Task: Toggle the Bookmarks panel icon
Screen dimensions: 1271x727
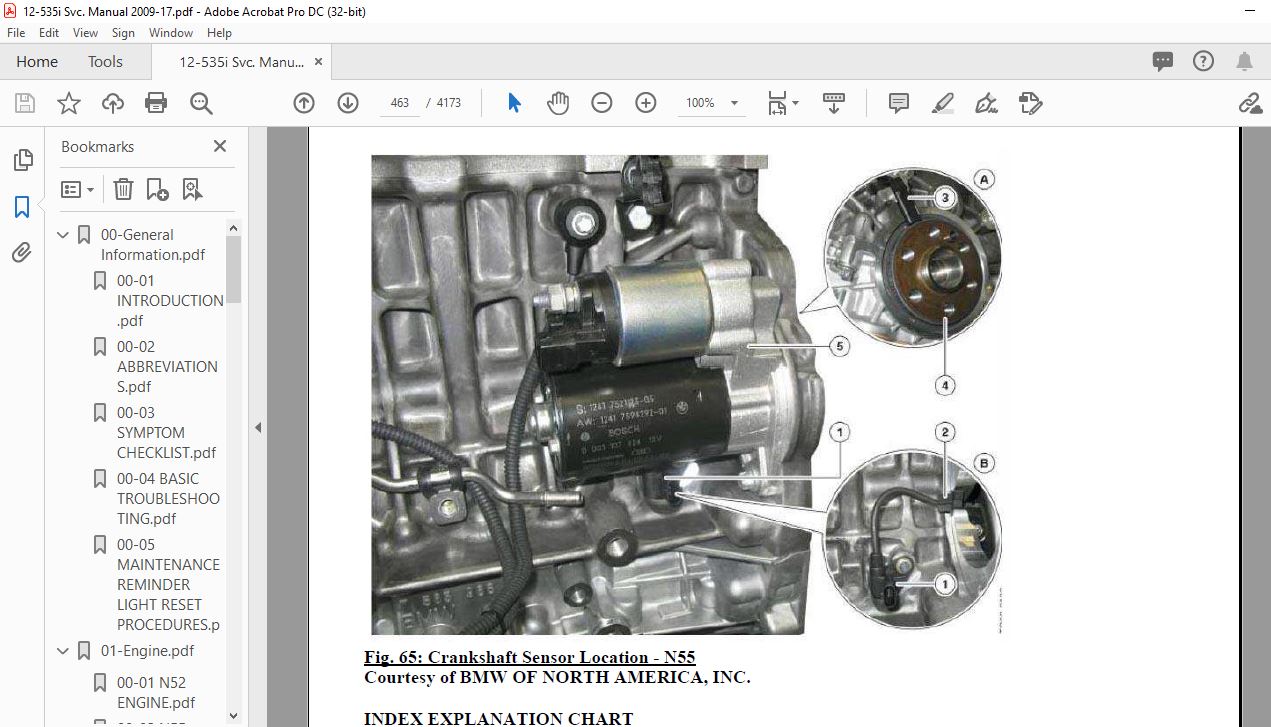Action: pos(22,207)
